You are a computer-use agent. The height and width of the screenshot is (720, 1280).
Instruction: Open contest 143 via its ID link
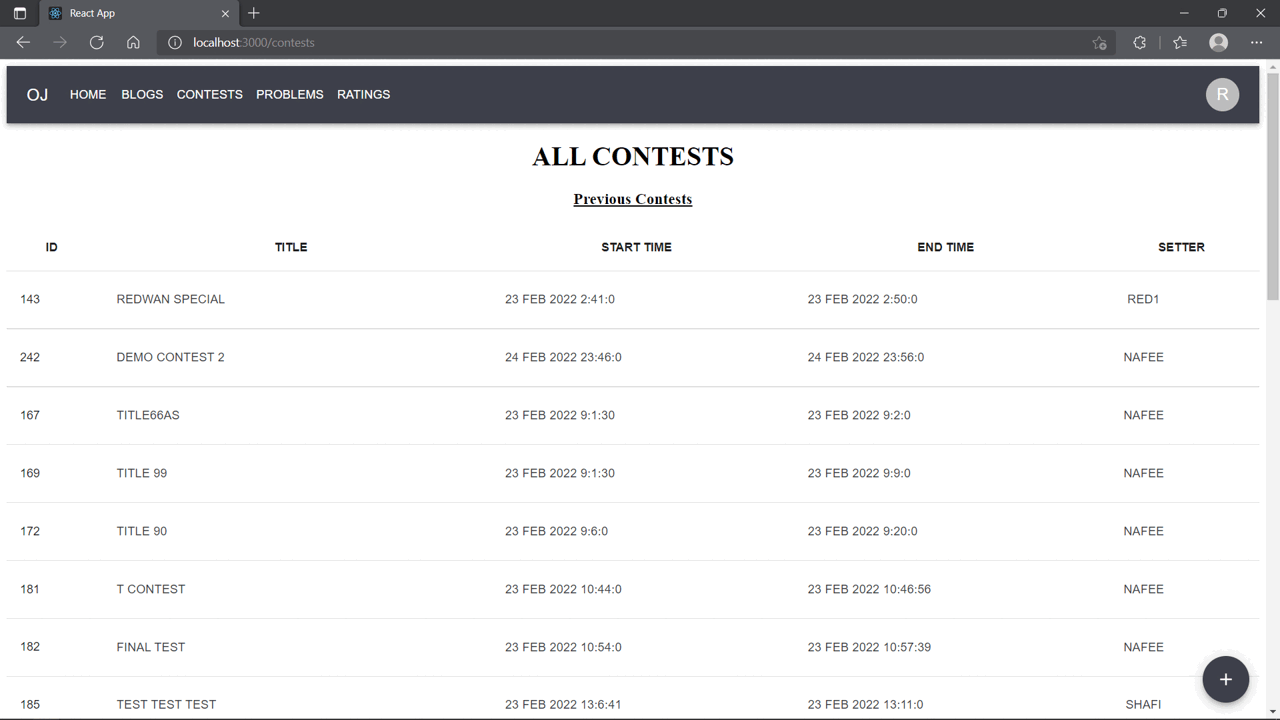click(29, 298)
